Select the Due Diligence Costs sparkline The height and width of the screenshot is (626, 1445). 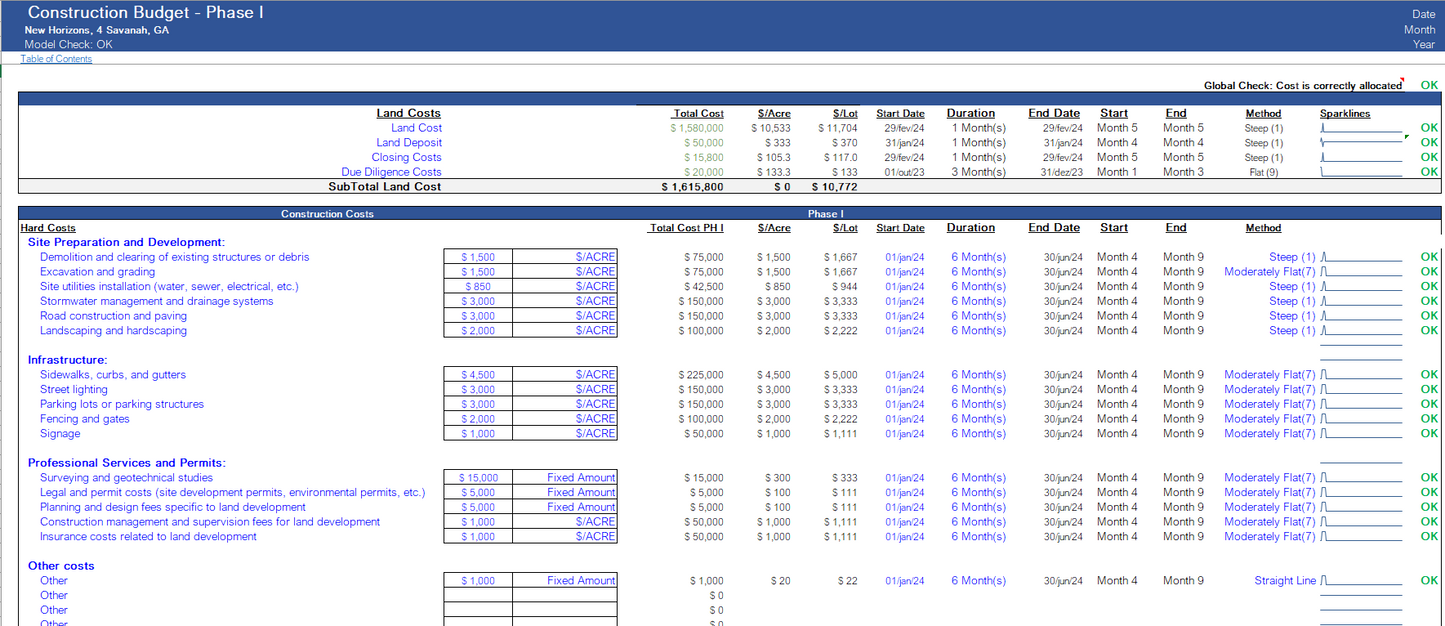tap(1361, 172)
